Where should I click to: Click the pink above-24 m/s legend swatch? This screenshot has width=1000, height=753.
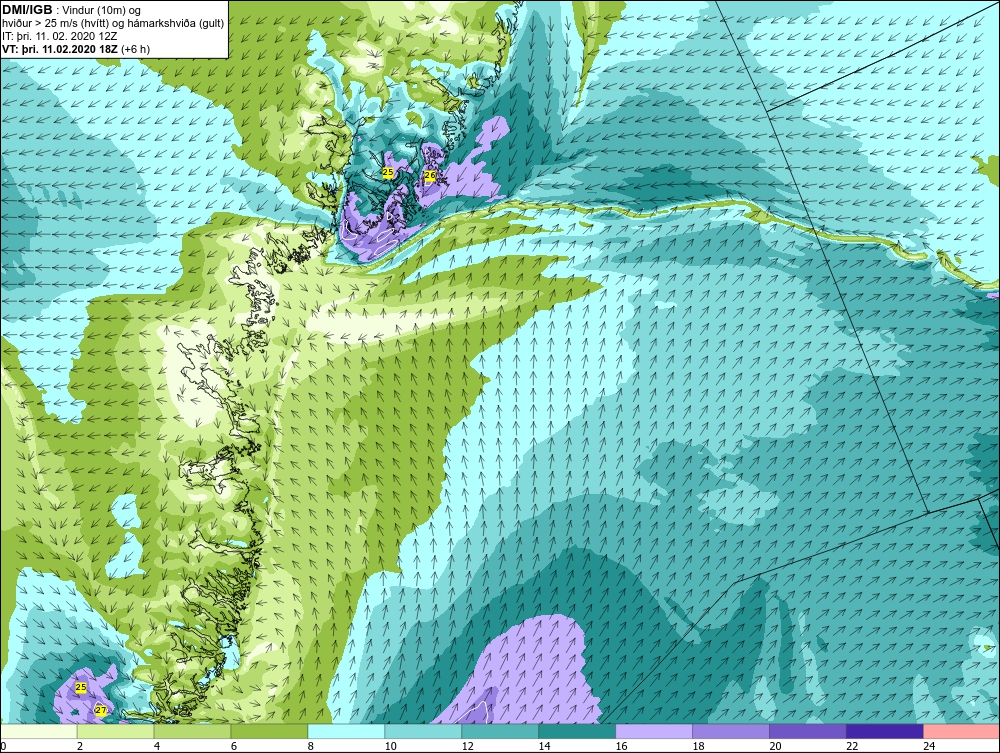962,731
